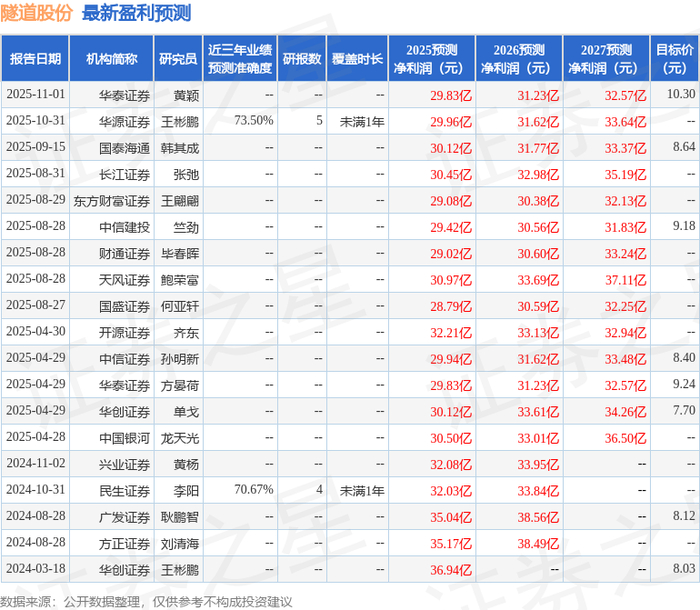Click the 33.95亿 profit forecast value
This screenshot has width=700, height=610.
(x=538, y=464)
